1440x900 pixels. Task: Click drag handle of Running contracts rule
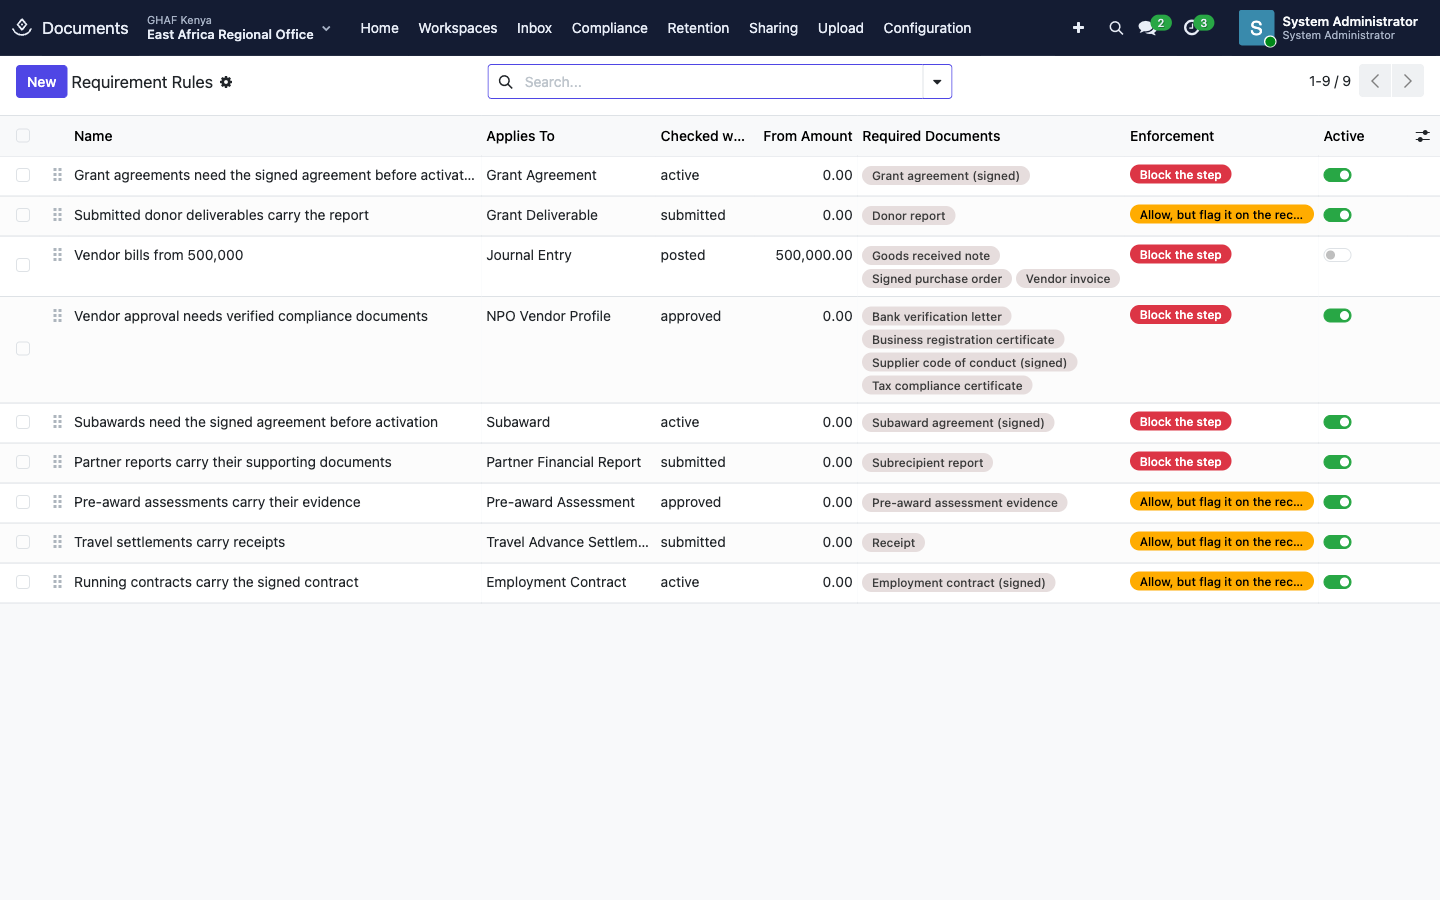[57, 582]
